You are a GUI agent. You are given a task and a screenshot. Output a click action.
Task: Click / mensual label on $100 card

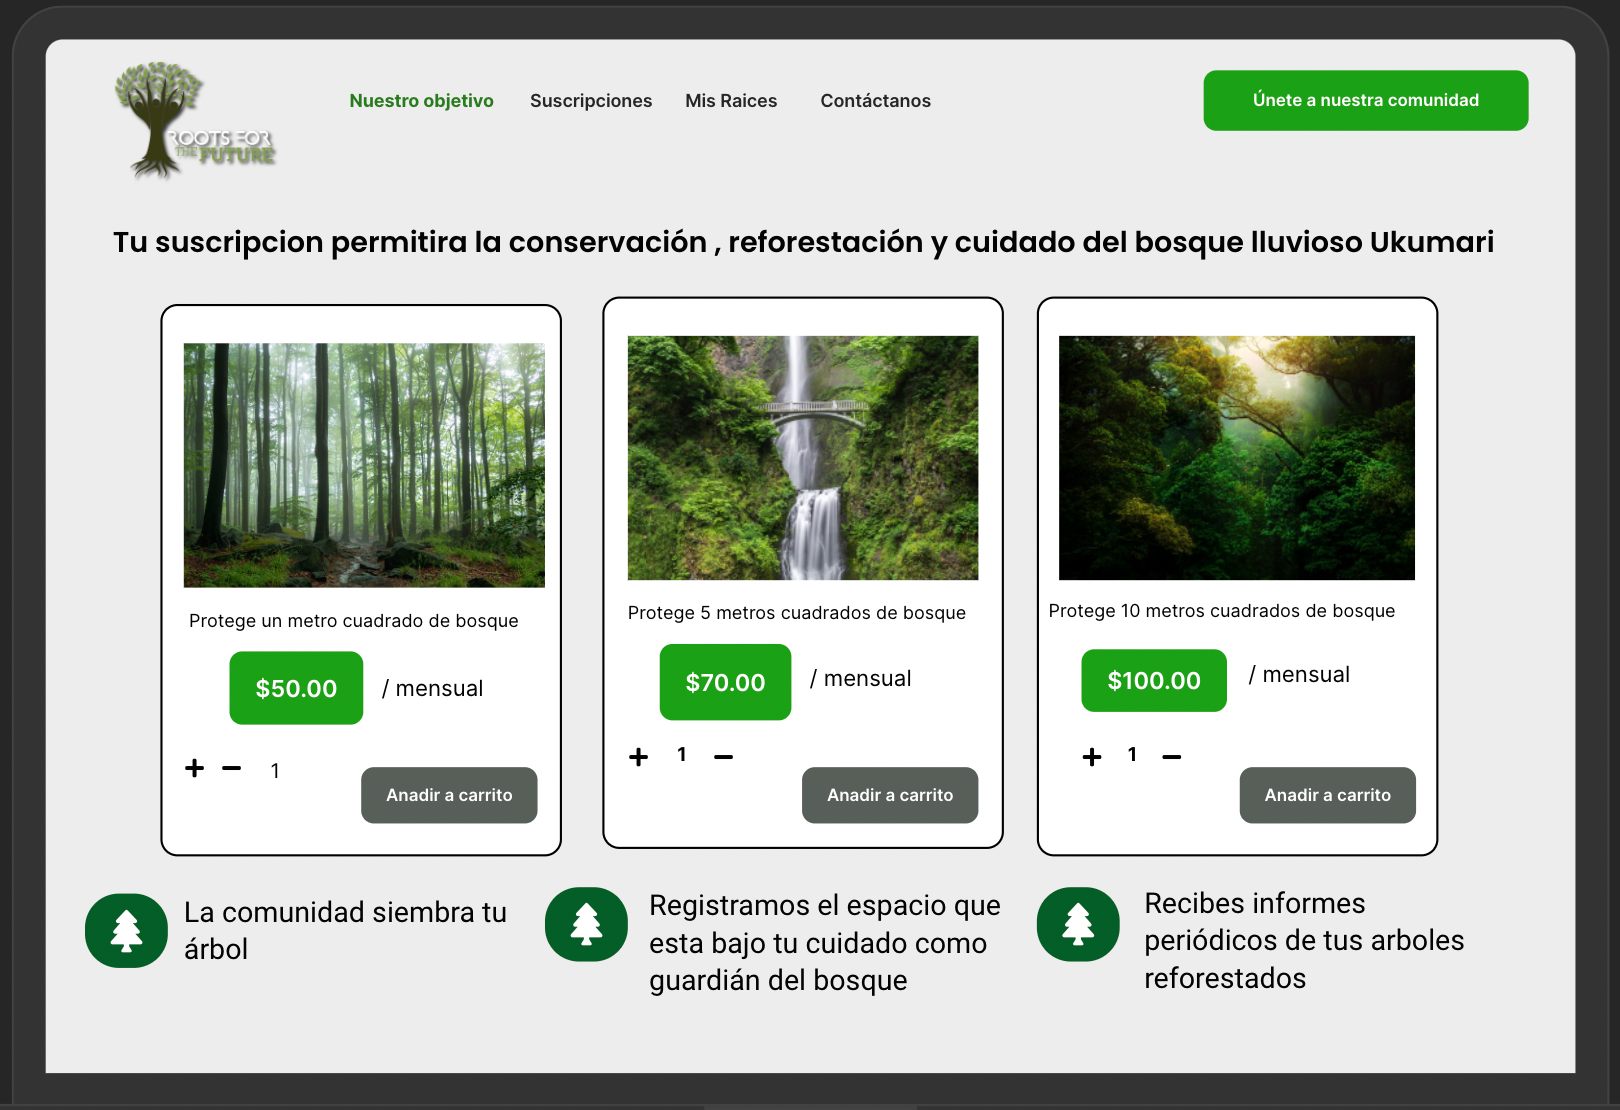(1299, 675)
